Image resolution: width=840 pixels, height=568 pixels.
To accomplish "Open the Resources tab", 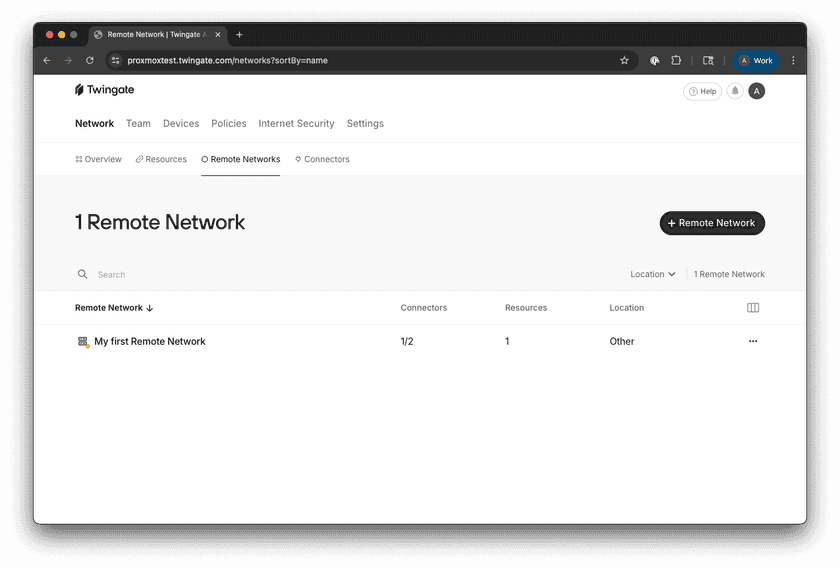I will click(x=161, y=159).
